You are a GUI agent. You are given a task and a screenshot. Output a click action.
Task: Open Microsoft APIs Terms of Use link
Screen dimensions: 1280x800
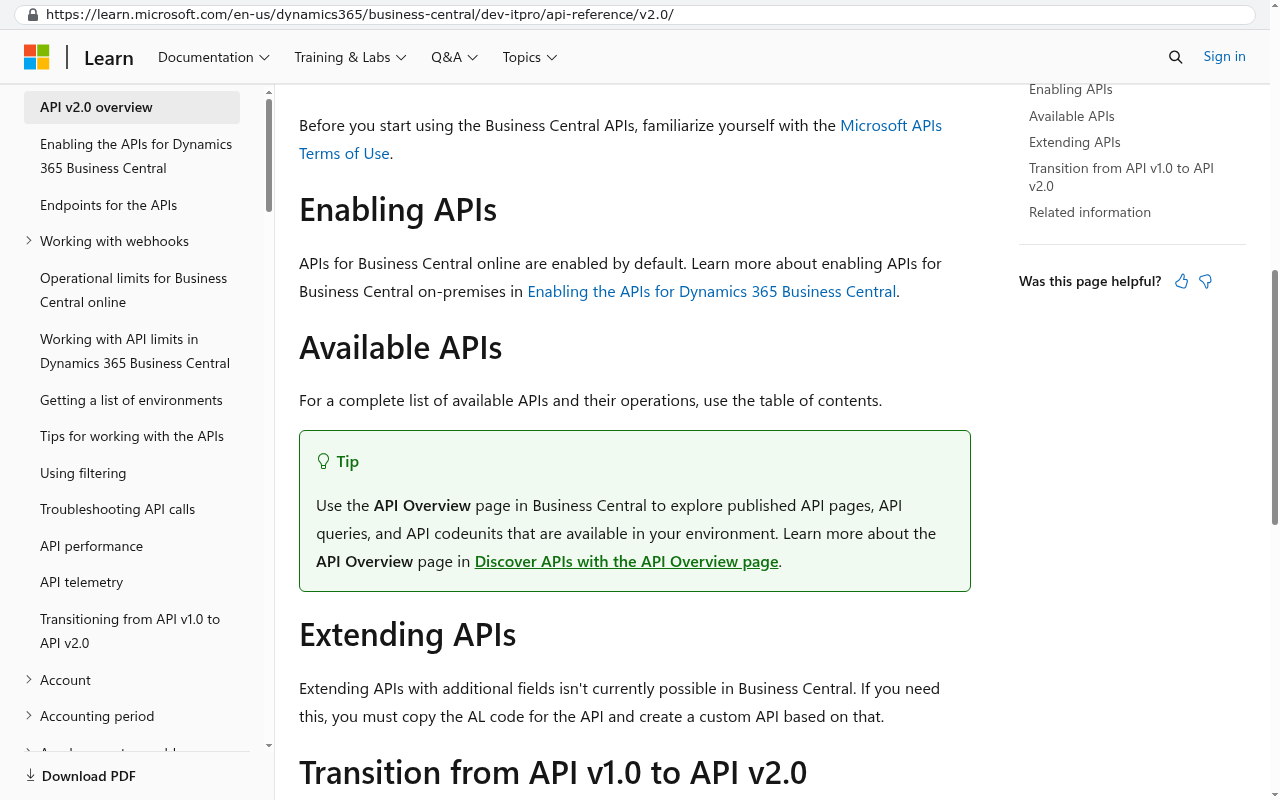tap(620, 139)
